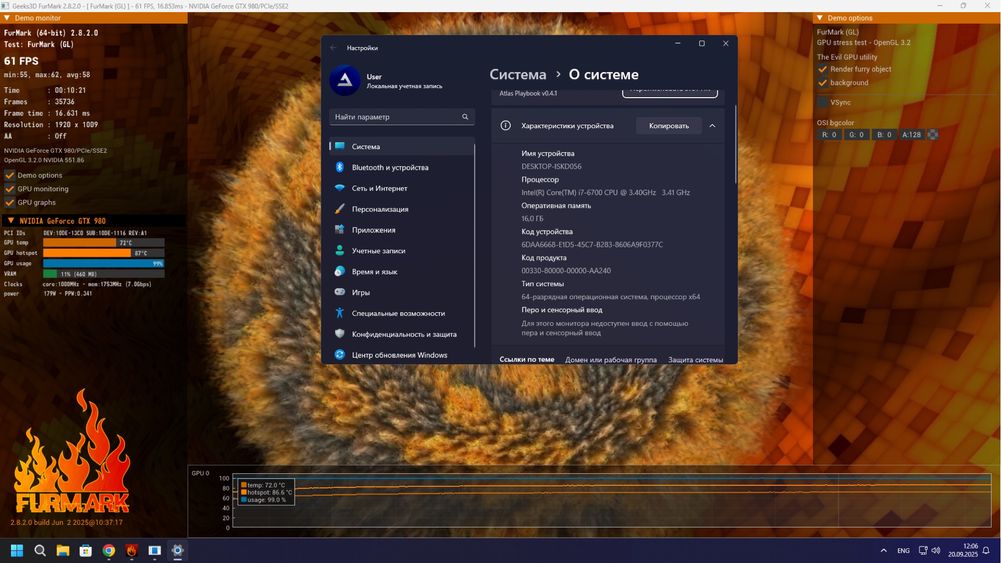The image size is (1001, 563).
Task: Adjust the A:128 alpha field
Action: (911, 135)
